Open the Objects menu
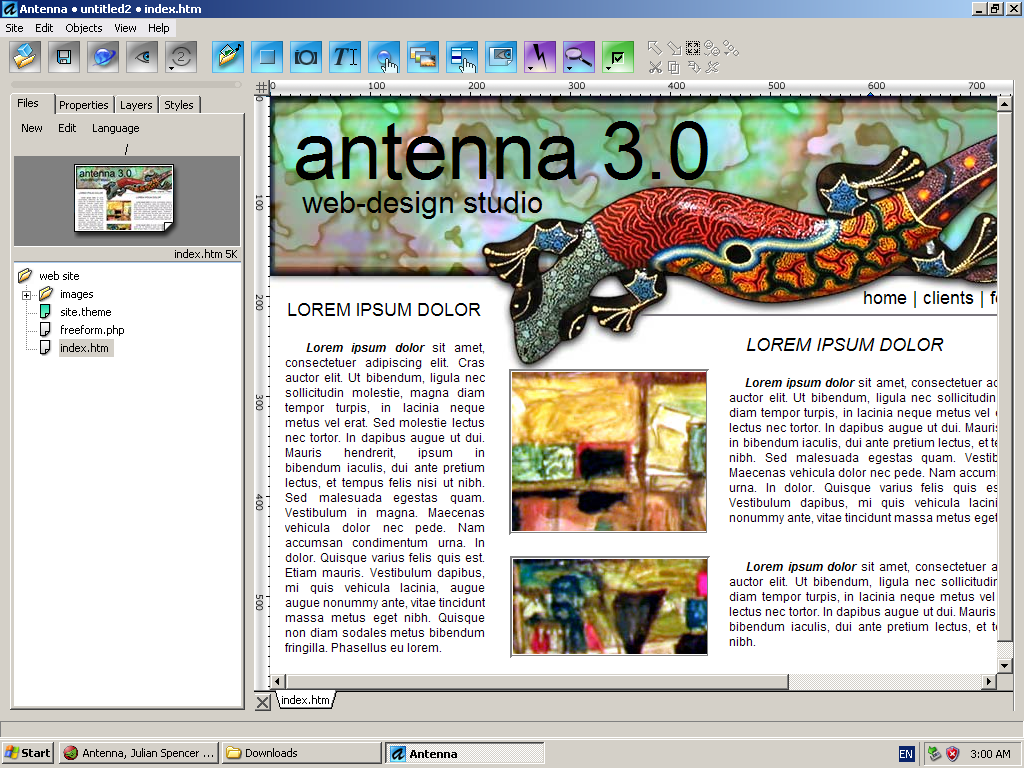Image resolution: width=1024 pixels, height=768 pixels. coord(84,28)
